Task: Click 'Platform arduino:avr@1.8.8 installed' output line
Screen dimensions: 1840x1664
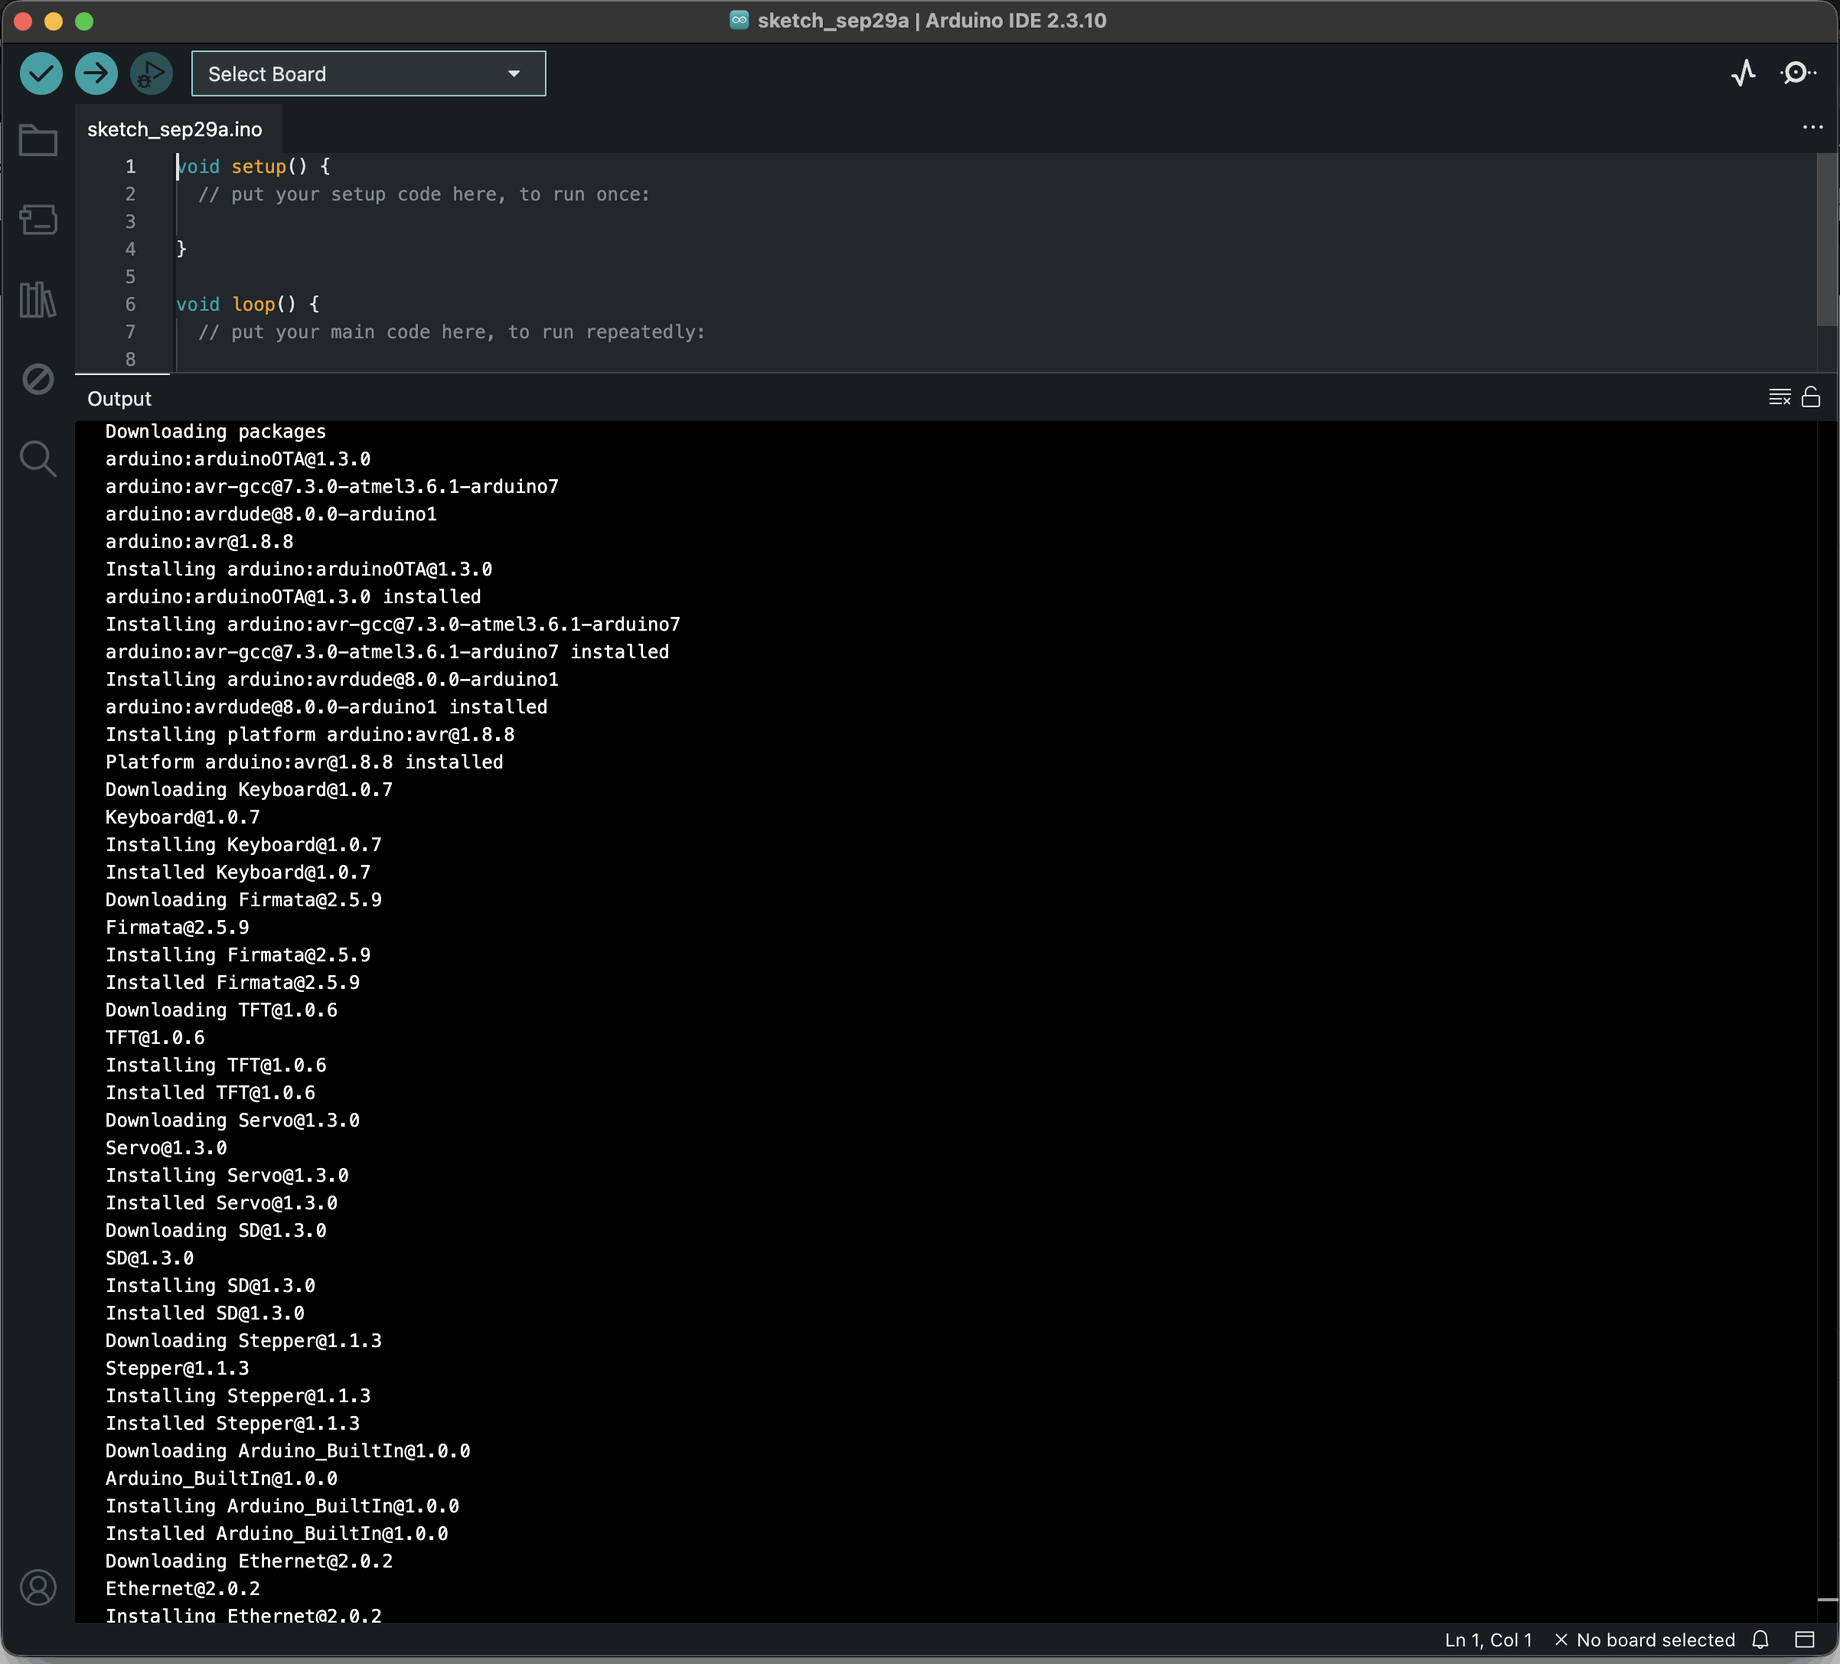Action: click(304, 762)
